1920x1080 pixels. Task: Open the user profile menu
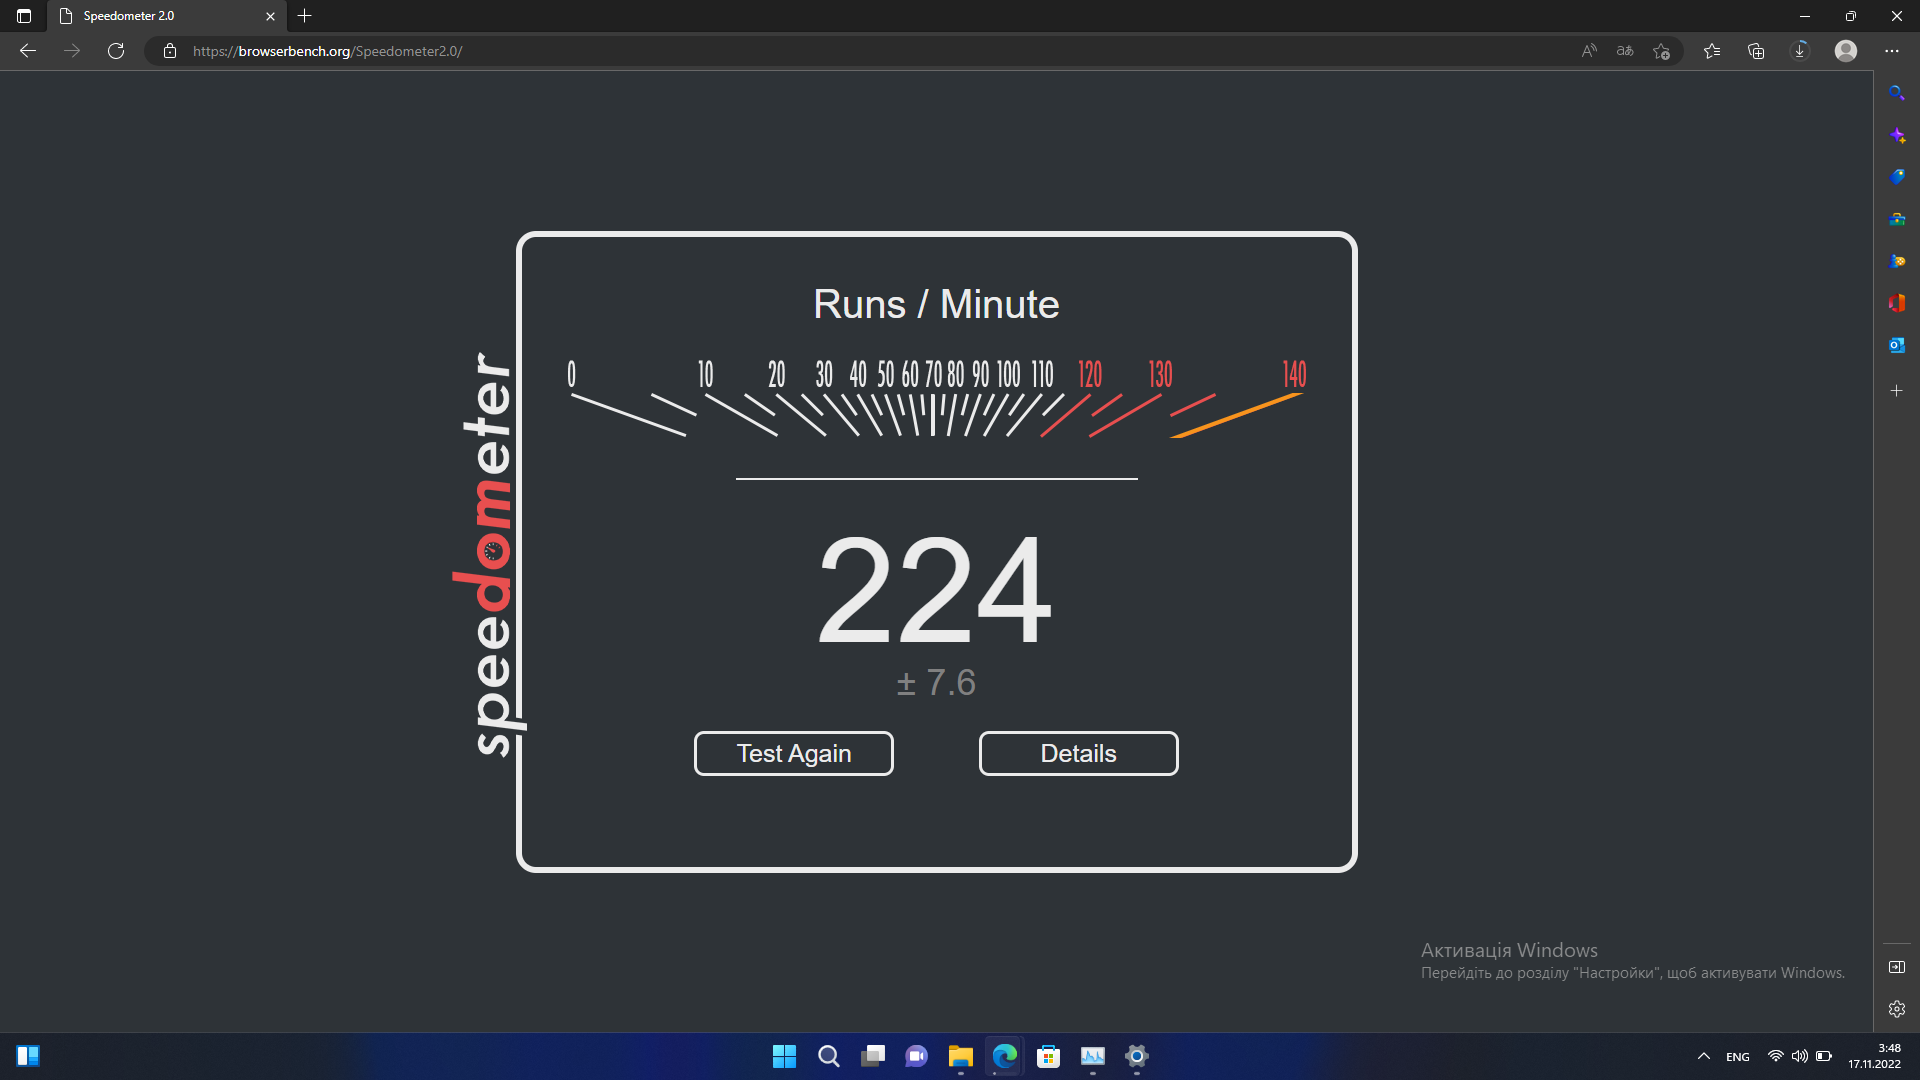tap(1846, 51)
